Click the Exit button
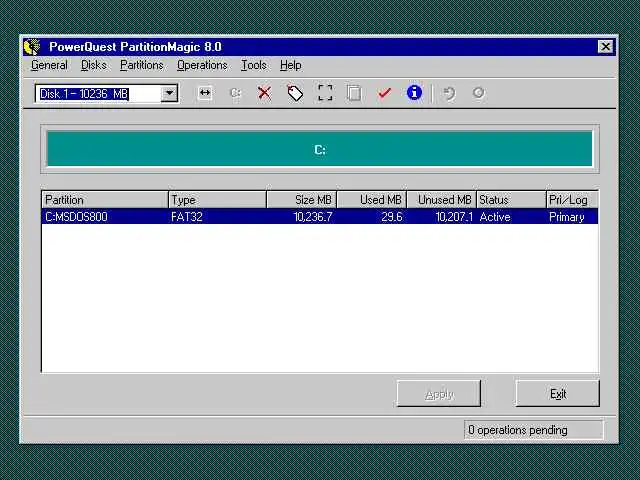The height and width of the screenshot is (480, 640). pyautogui.click(x=558, y=394)
